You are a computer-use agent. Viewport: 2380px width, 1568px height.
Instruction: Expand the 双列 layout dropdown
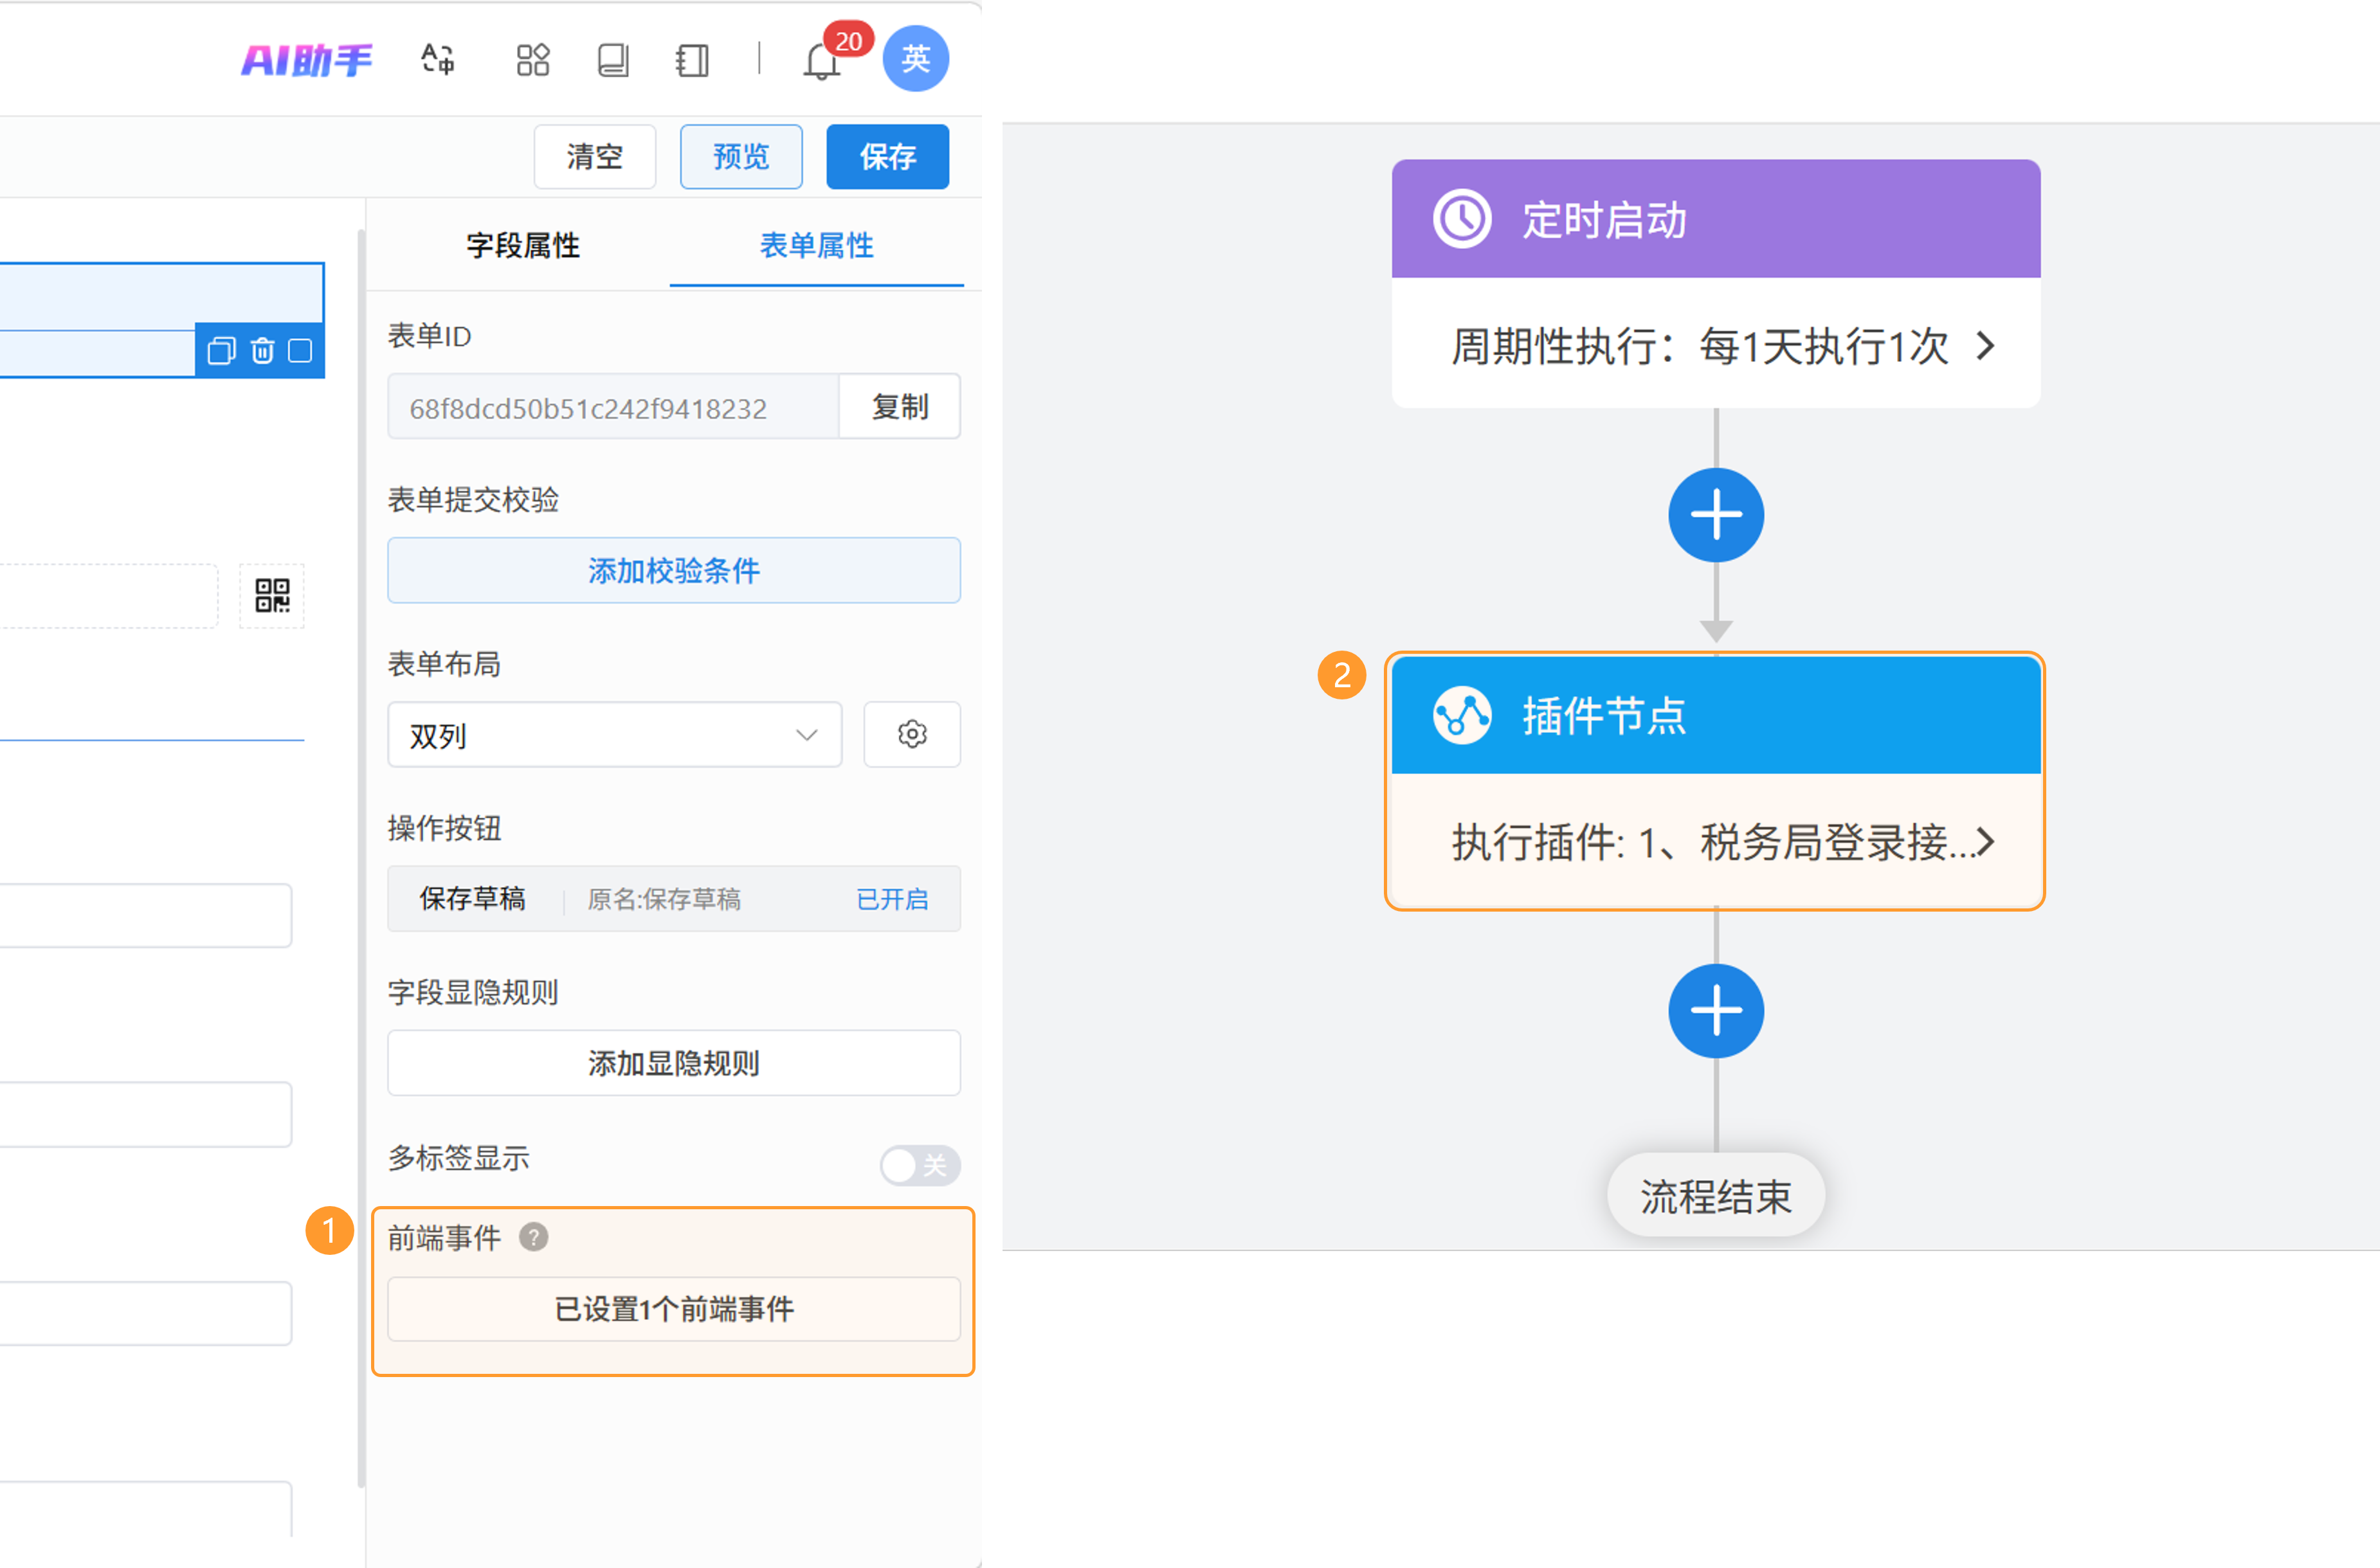click(614, 735)
